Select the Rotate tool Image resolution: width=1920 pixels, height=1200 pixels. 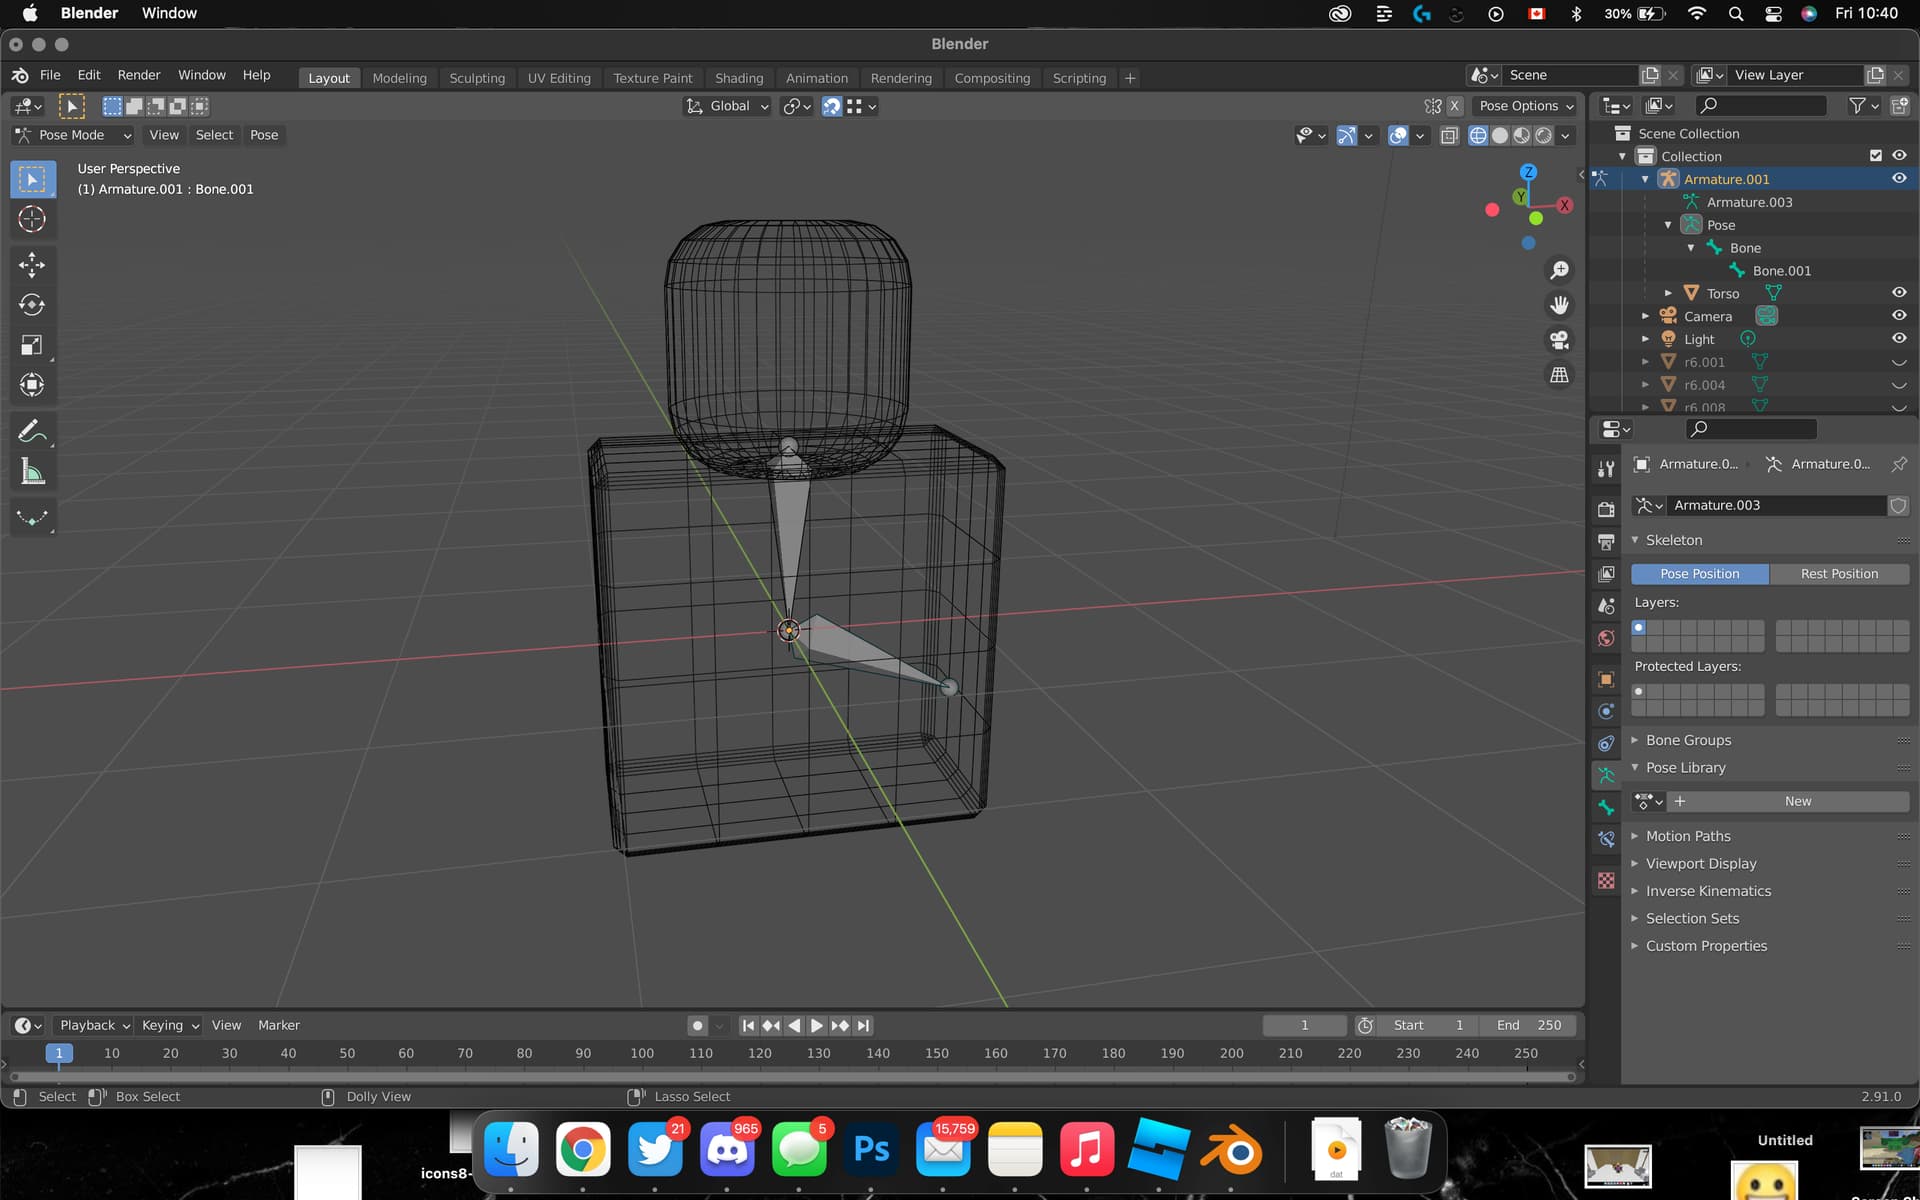[32, 304]
